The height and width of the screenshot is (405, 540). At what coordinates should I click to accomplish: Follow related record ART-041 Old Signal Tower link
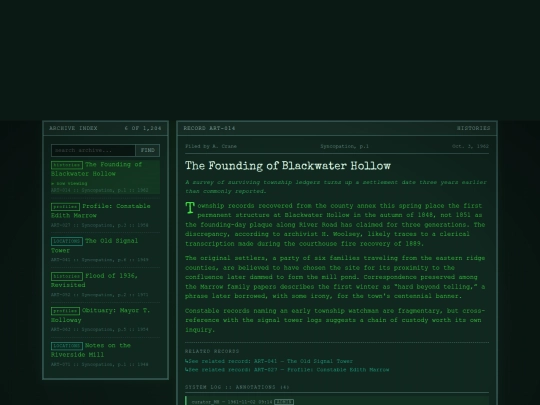coord(269,361)
